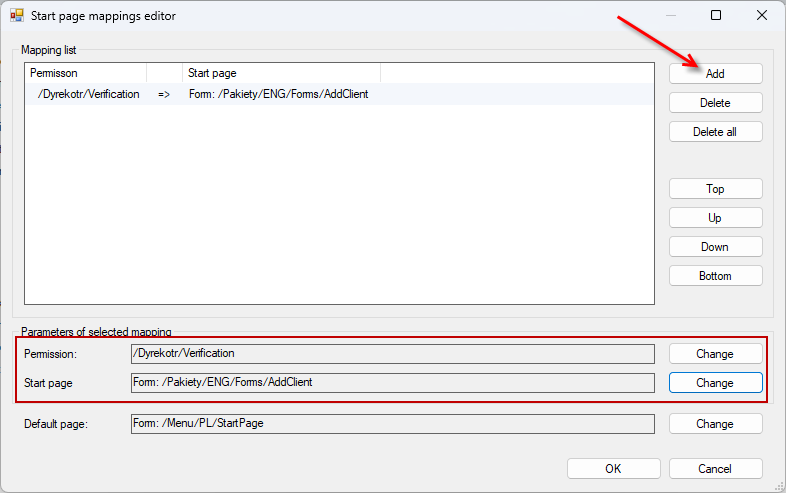Change the Default page
The height and width of the screenshot is (493, 786).
pos(715,424)
